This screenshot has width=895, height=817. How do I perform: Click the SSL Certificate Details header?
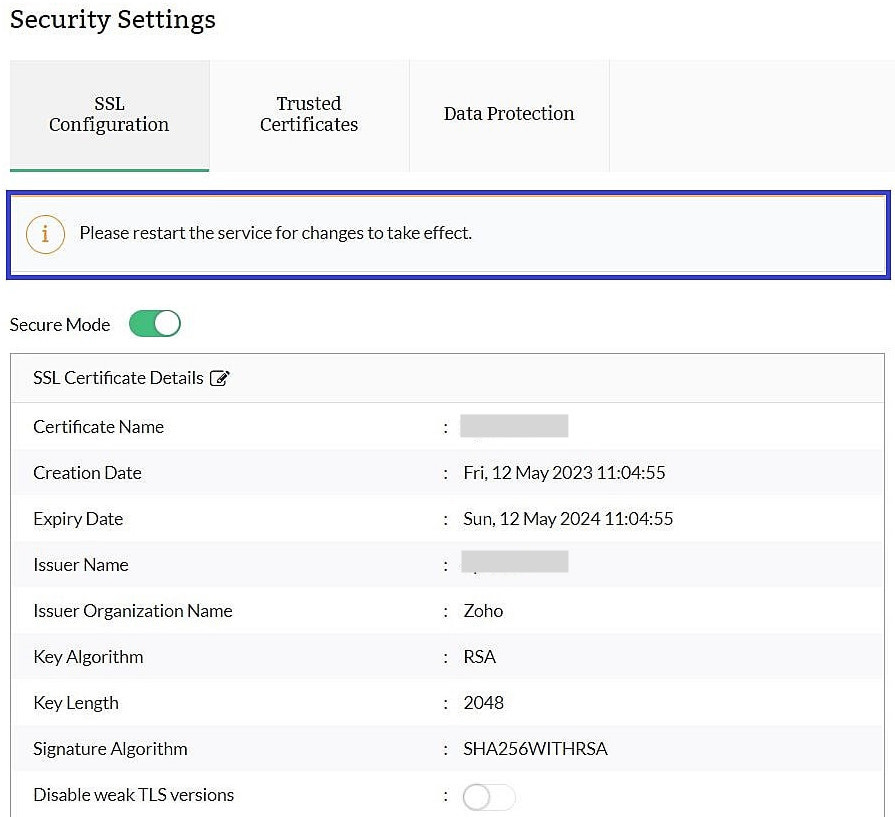point(117,377)
